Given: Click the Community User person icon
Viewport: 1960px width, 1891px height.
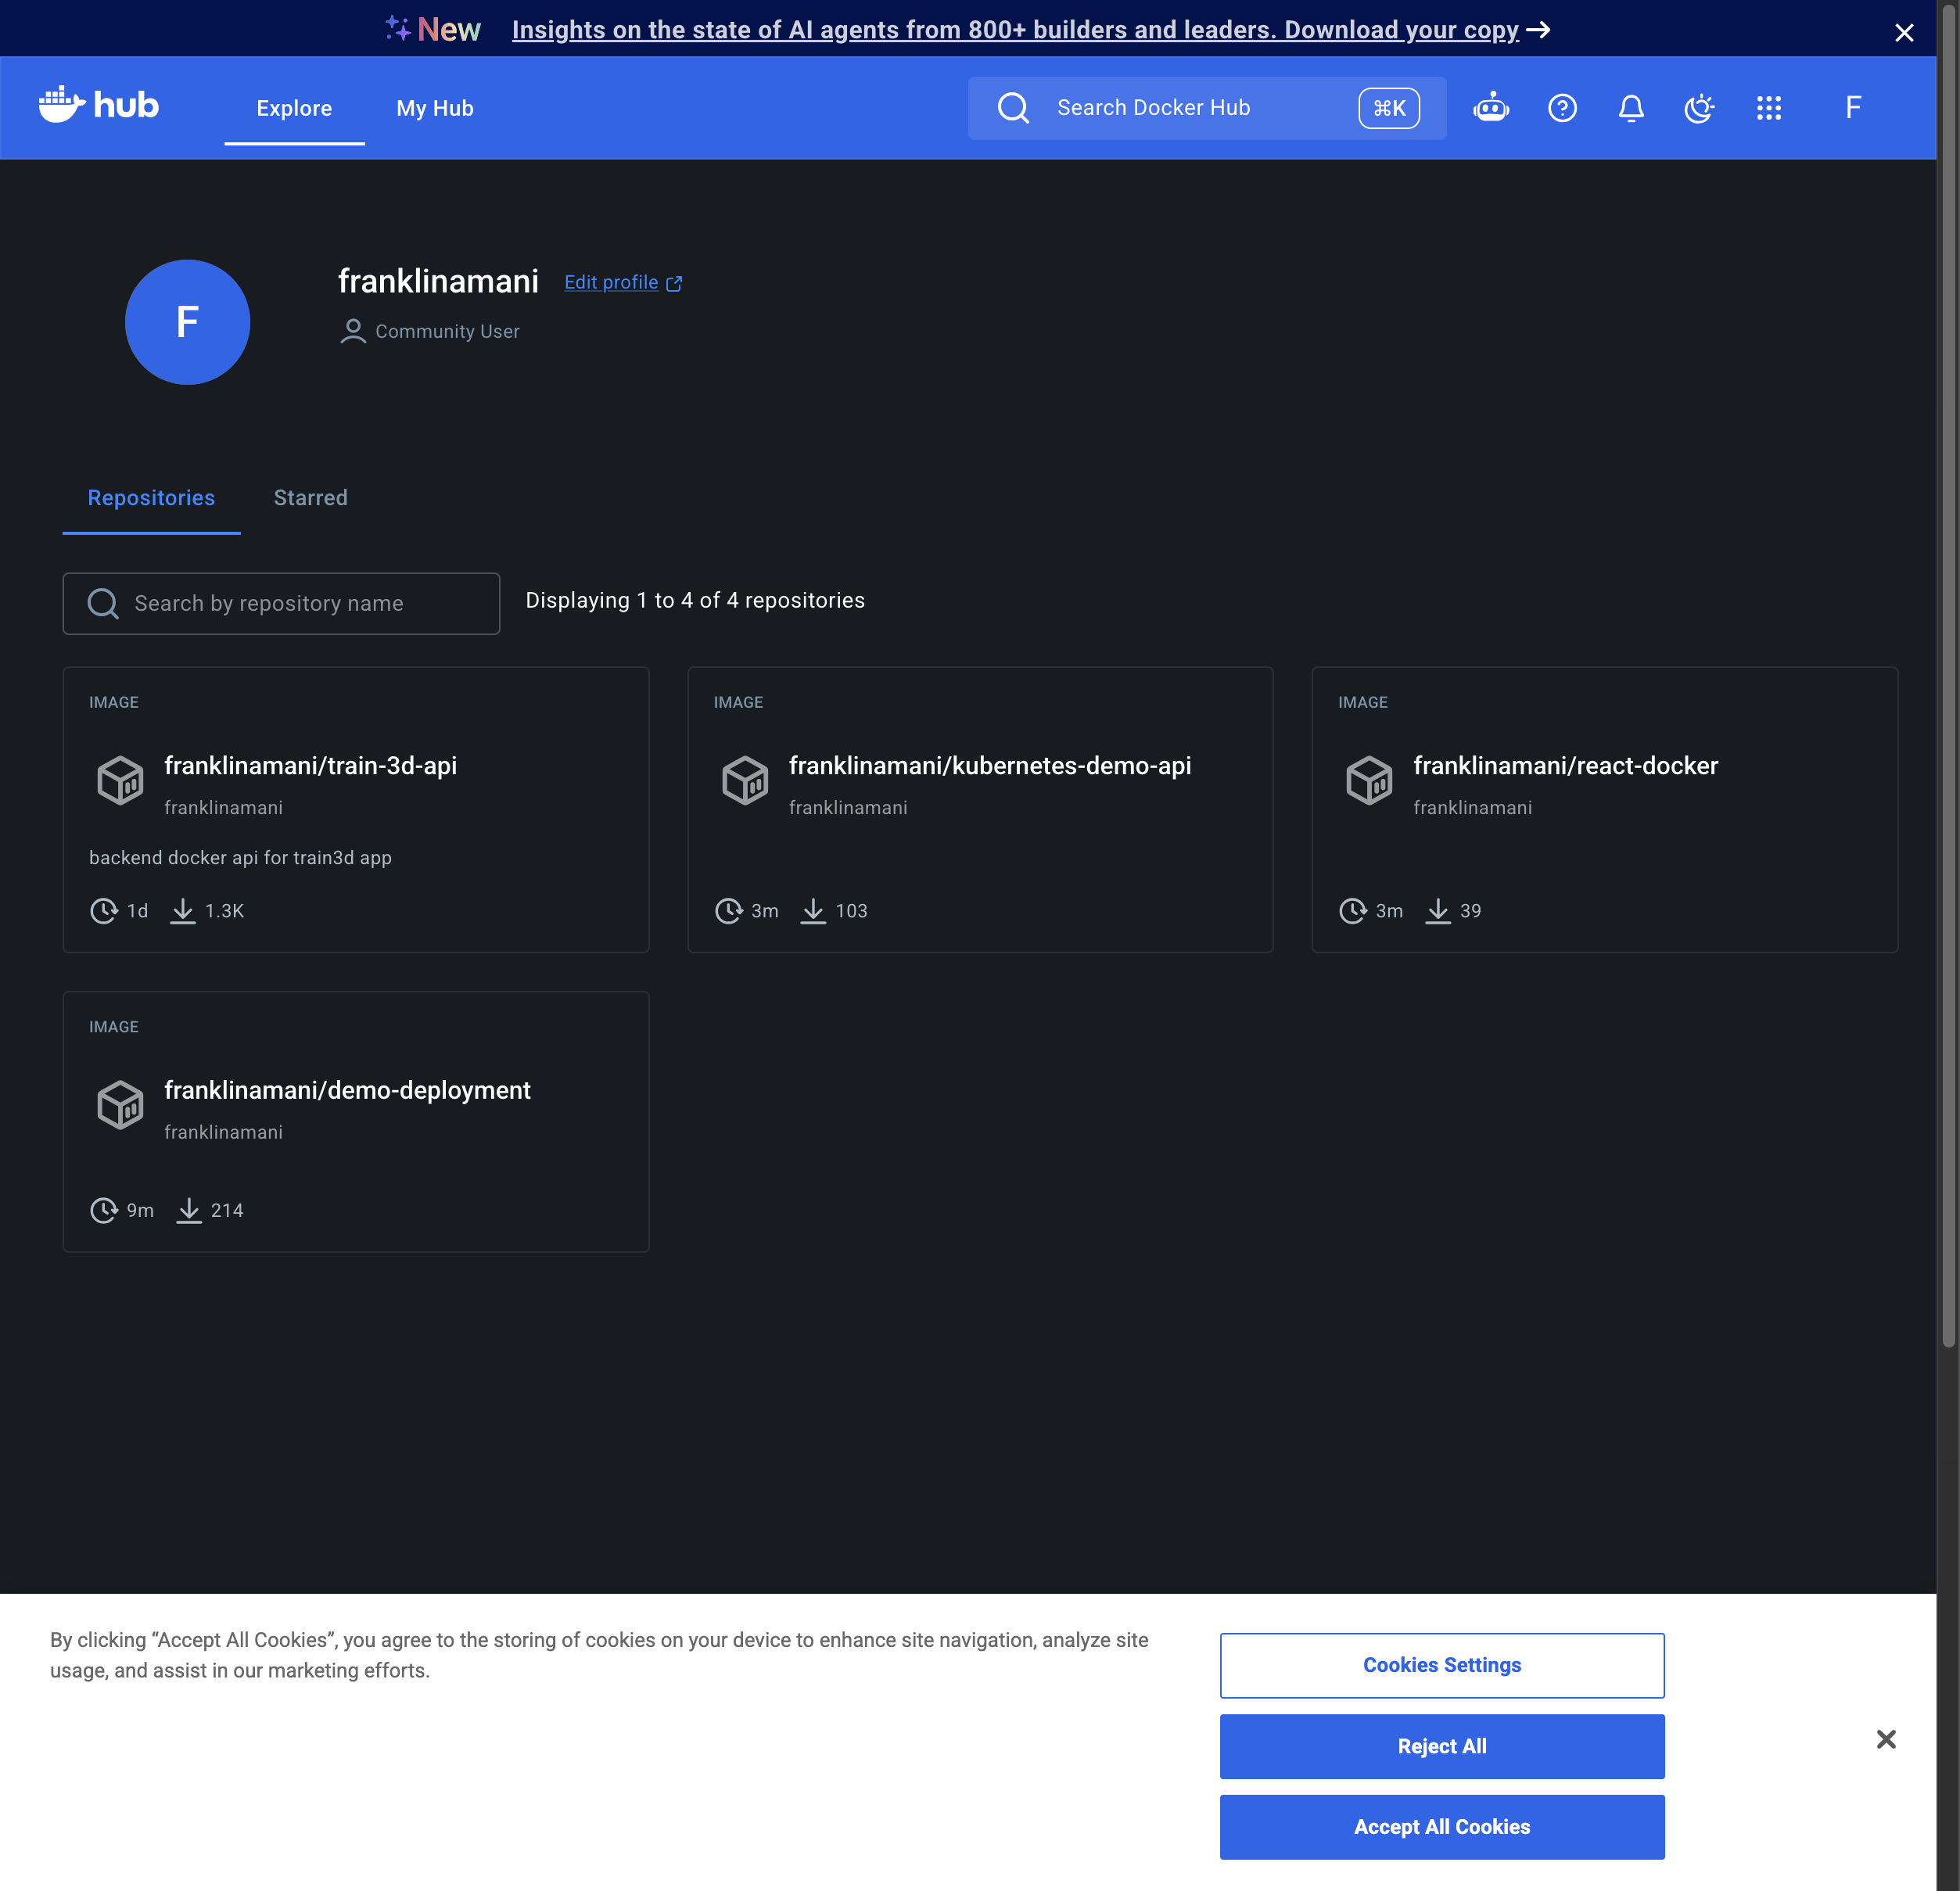Looking at the screenshot, I should [352, 331].
